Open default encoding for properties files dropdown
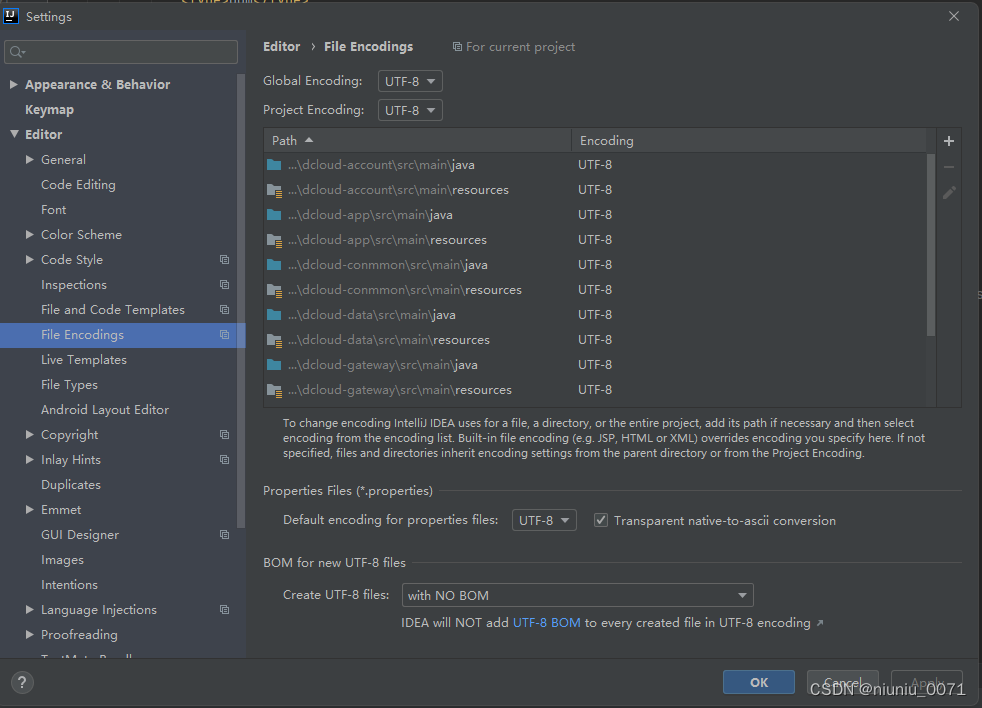Image resolution: width=982 pixels, height=708 pixels. coord(544,520)
